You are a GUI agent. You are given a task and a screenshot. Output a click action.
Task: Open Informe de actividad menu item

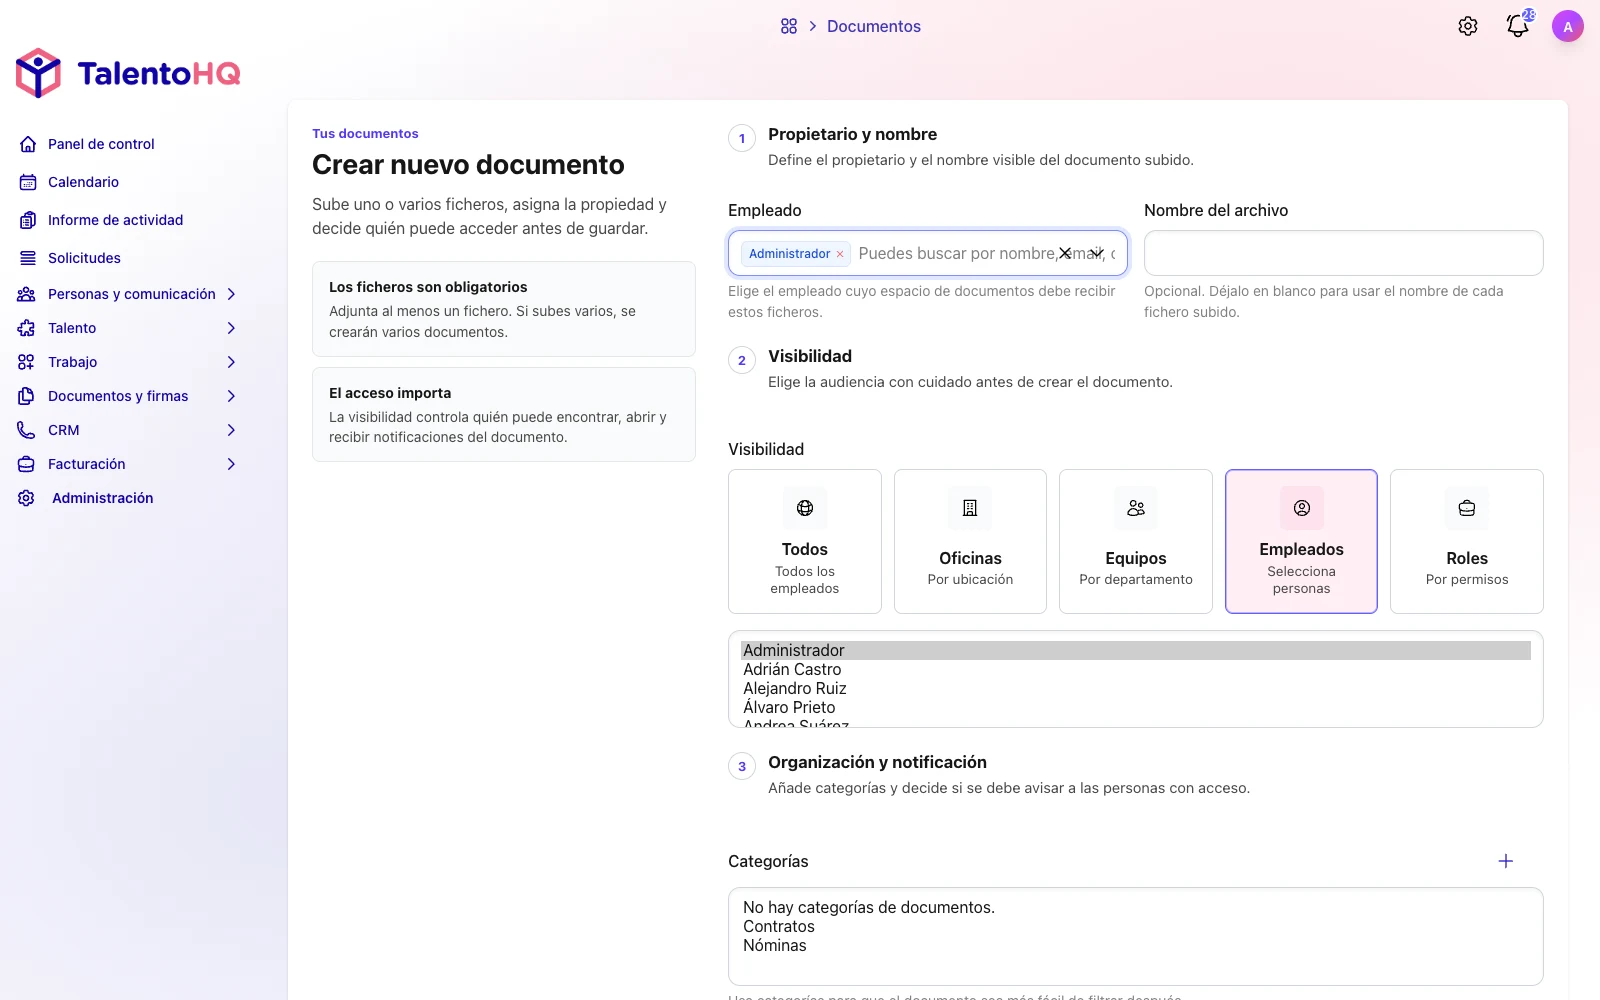(115, 220)
